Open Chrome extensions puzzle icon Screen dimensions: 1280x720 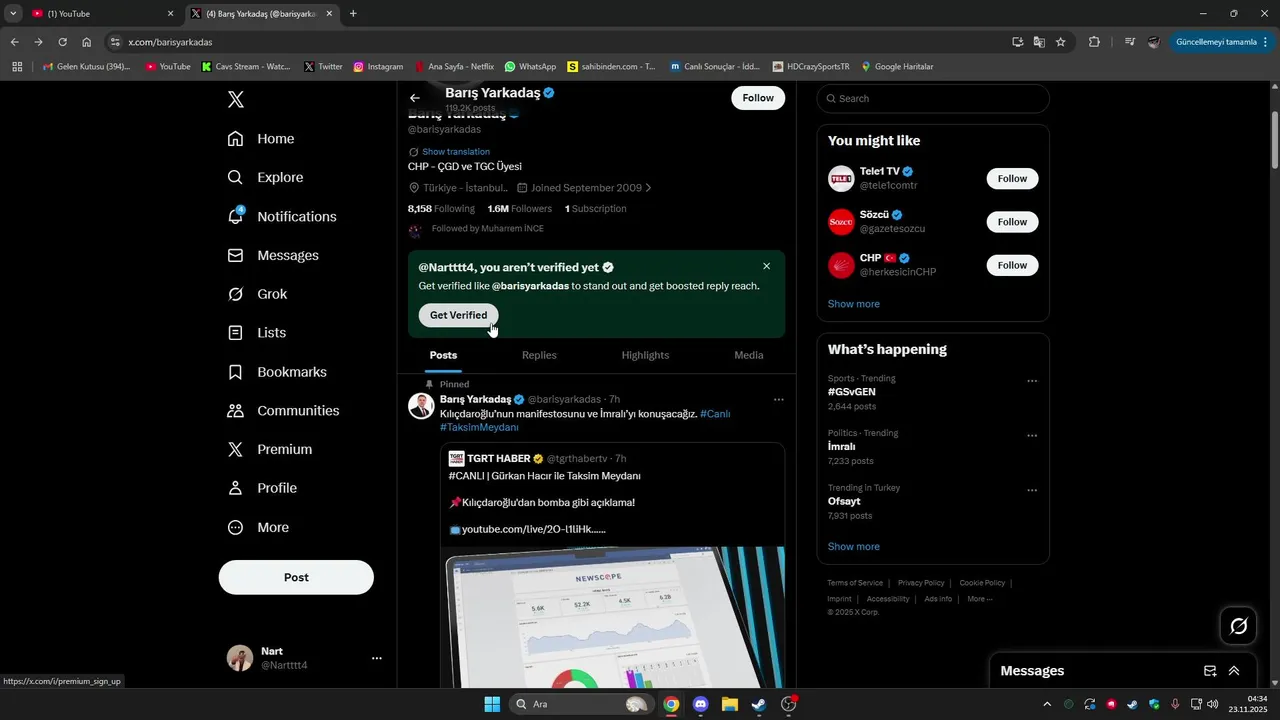click(1094, 42)
